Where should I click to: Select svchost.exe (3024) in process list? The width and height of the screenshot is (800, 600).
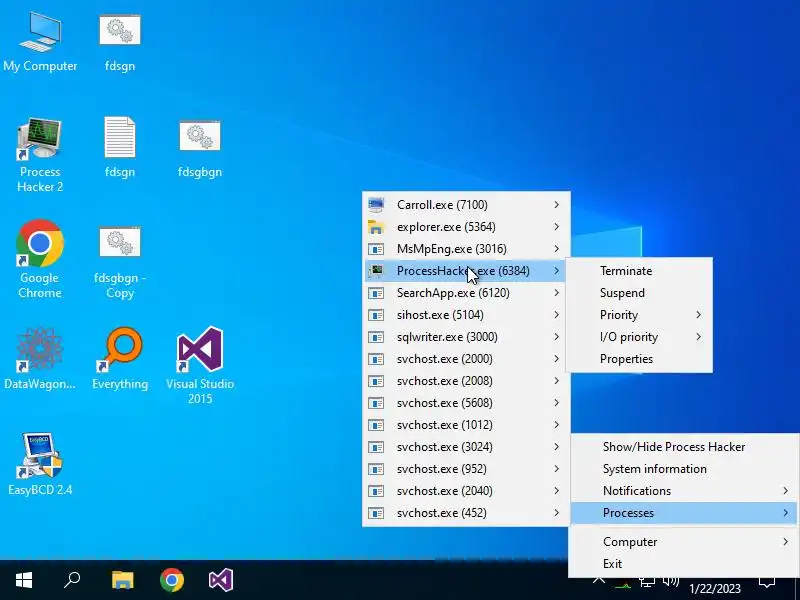coord(466,447)
